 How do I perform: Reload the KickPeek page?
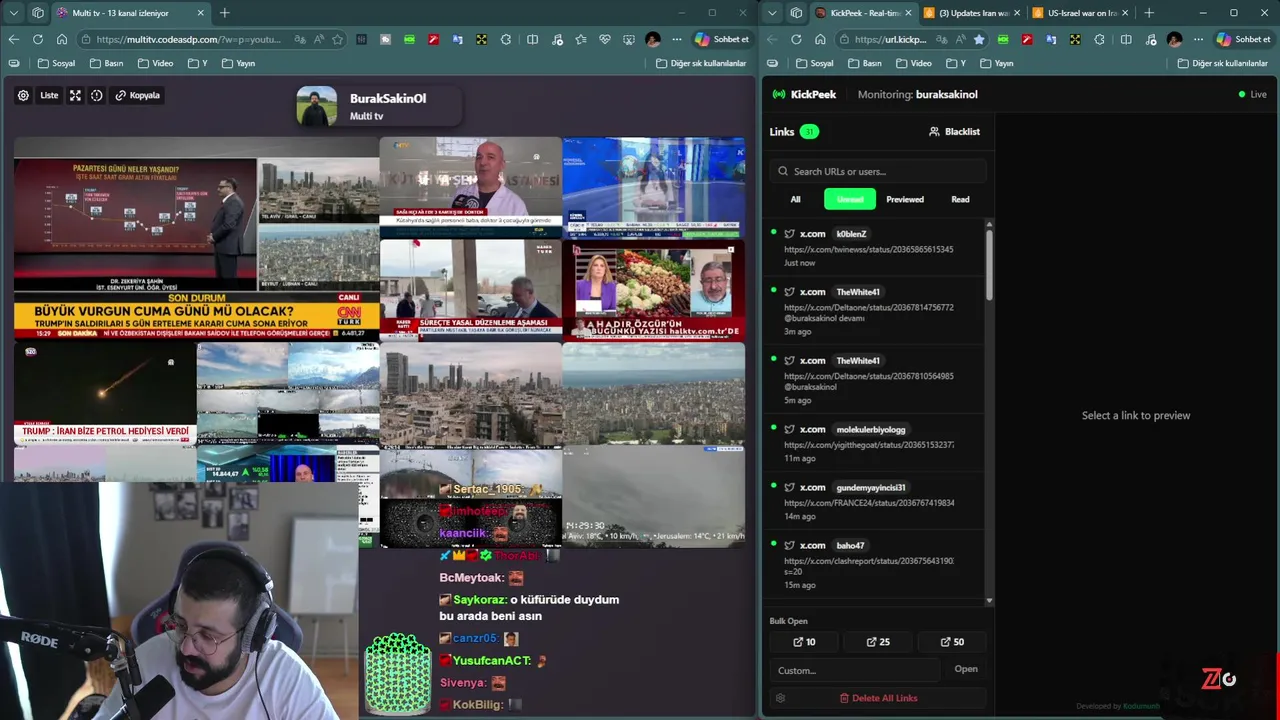(x=796, y=39)
